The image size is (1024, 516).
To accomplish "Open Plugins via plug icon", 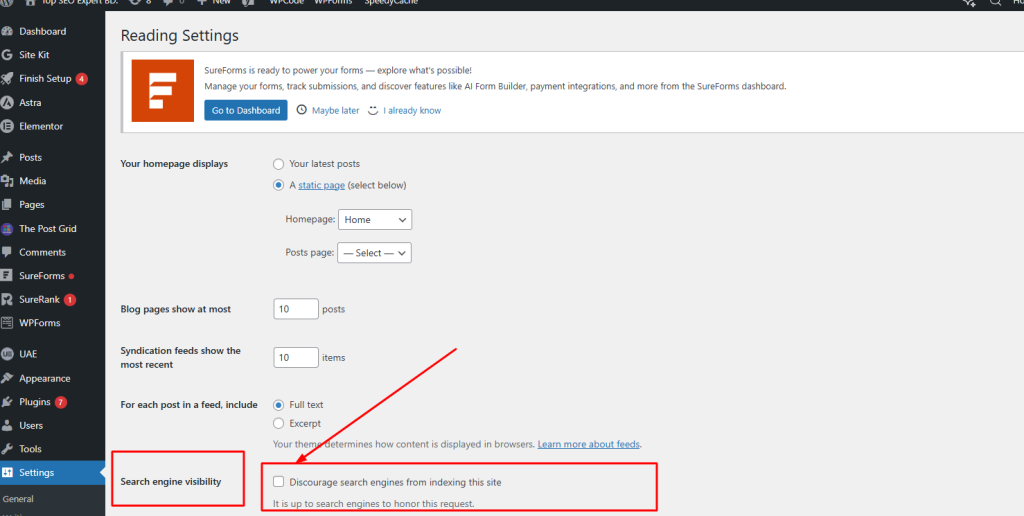I will tap(8, 402).
